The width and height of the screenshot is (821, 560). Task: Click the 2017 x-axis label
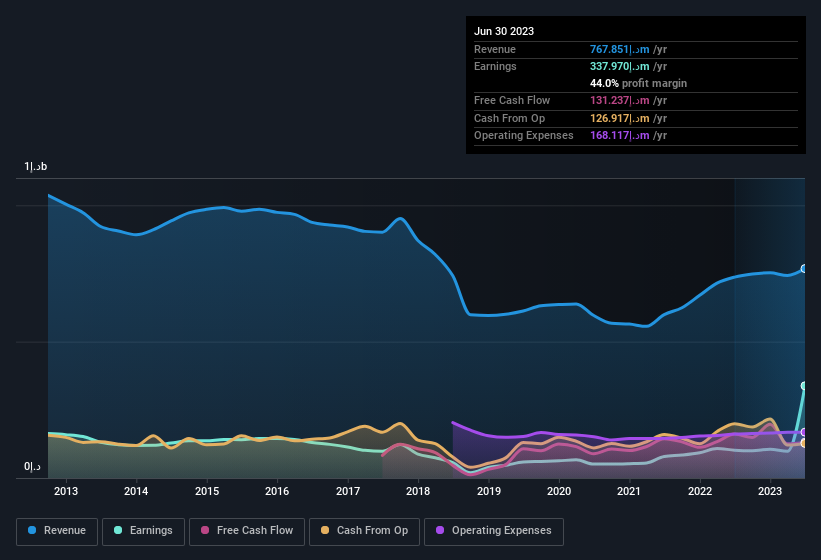coord(348,491)
